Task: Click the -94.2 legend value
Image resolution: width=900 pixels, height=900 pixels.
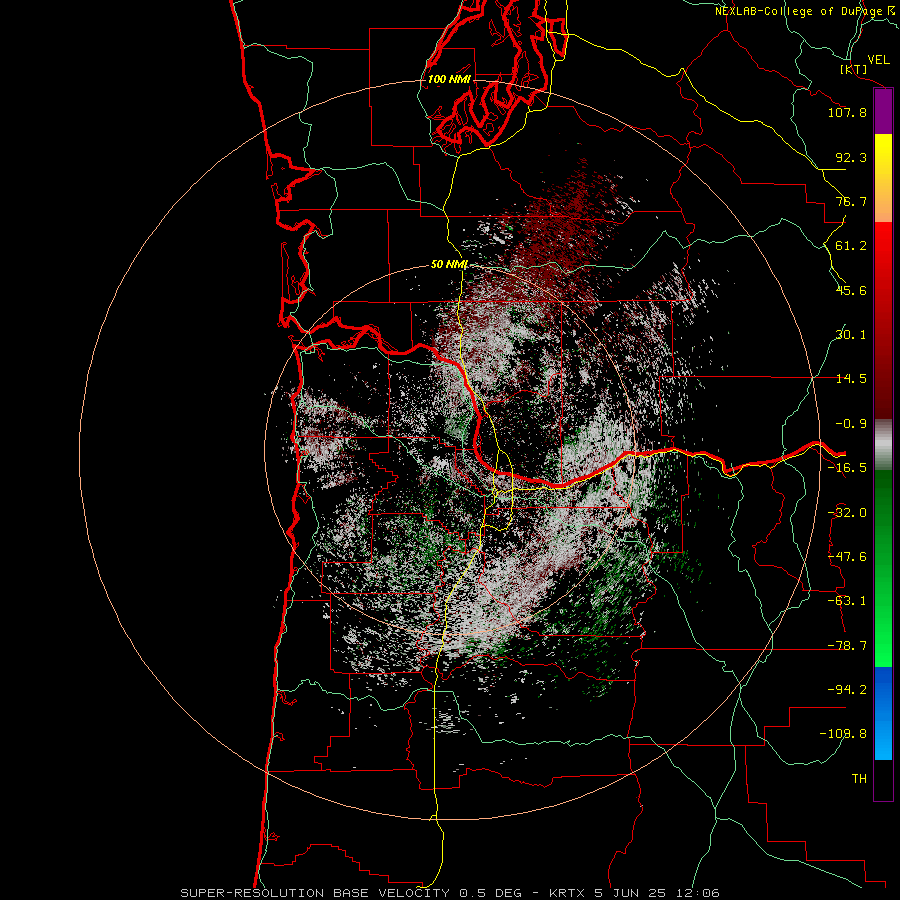Action: click(x=847, y=690)
